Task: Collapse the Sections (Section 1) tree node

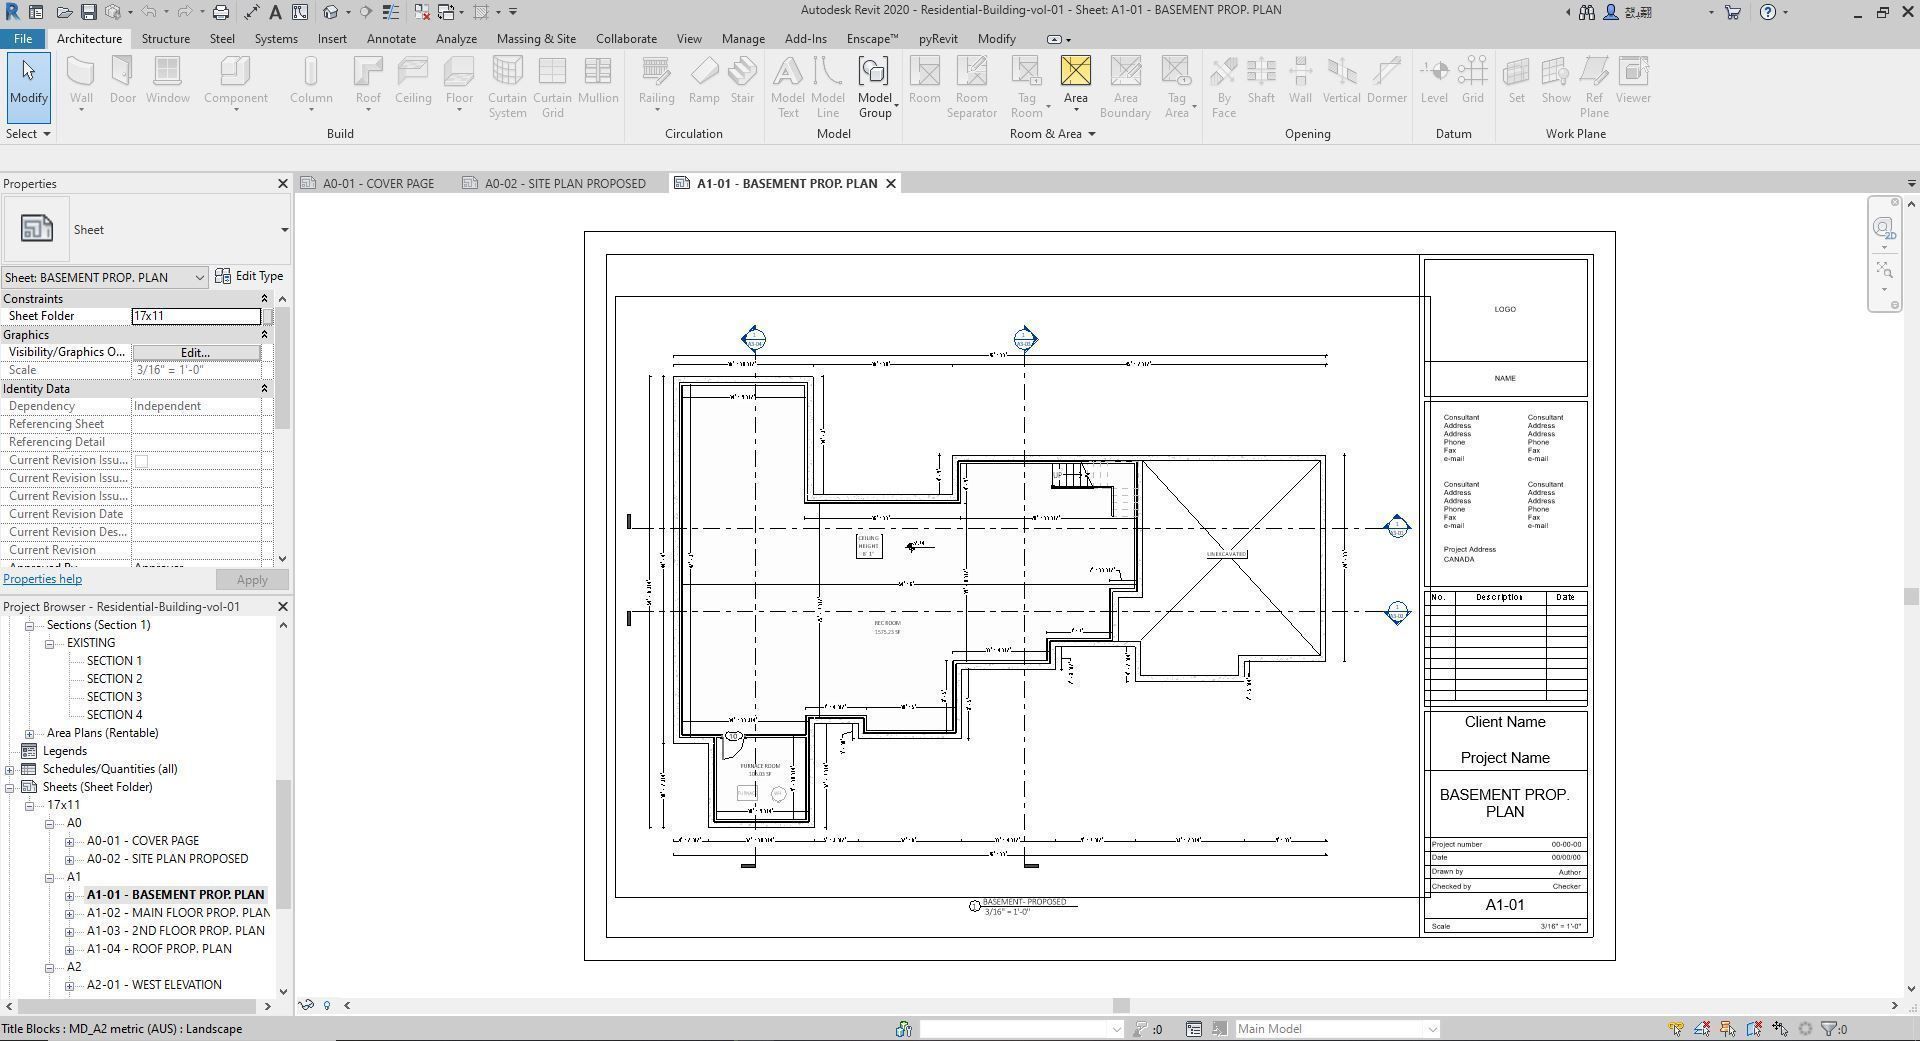Action: (29, 625)
